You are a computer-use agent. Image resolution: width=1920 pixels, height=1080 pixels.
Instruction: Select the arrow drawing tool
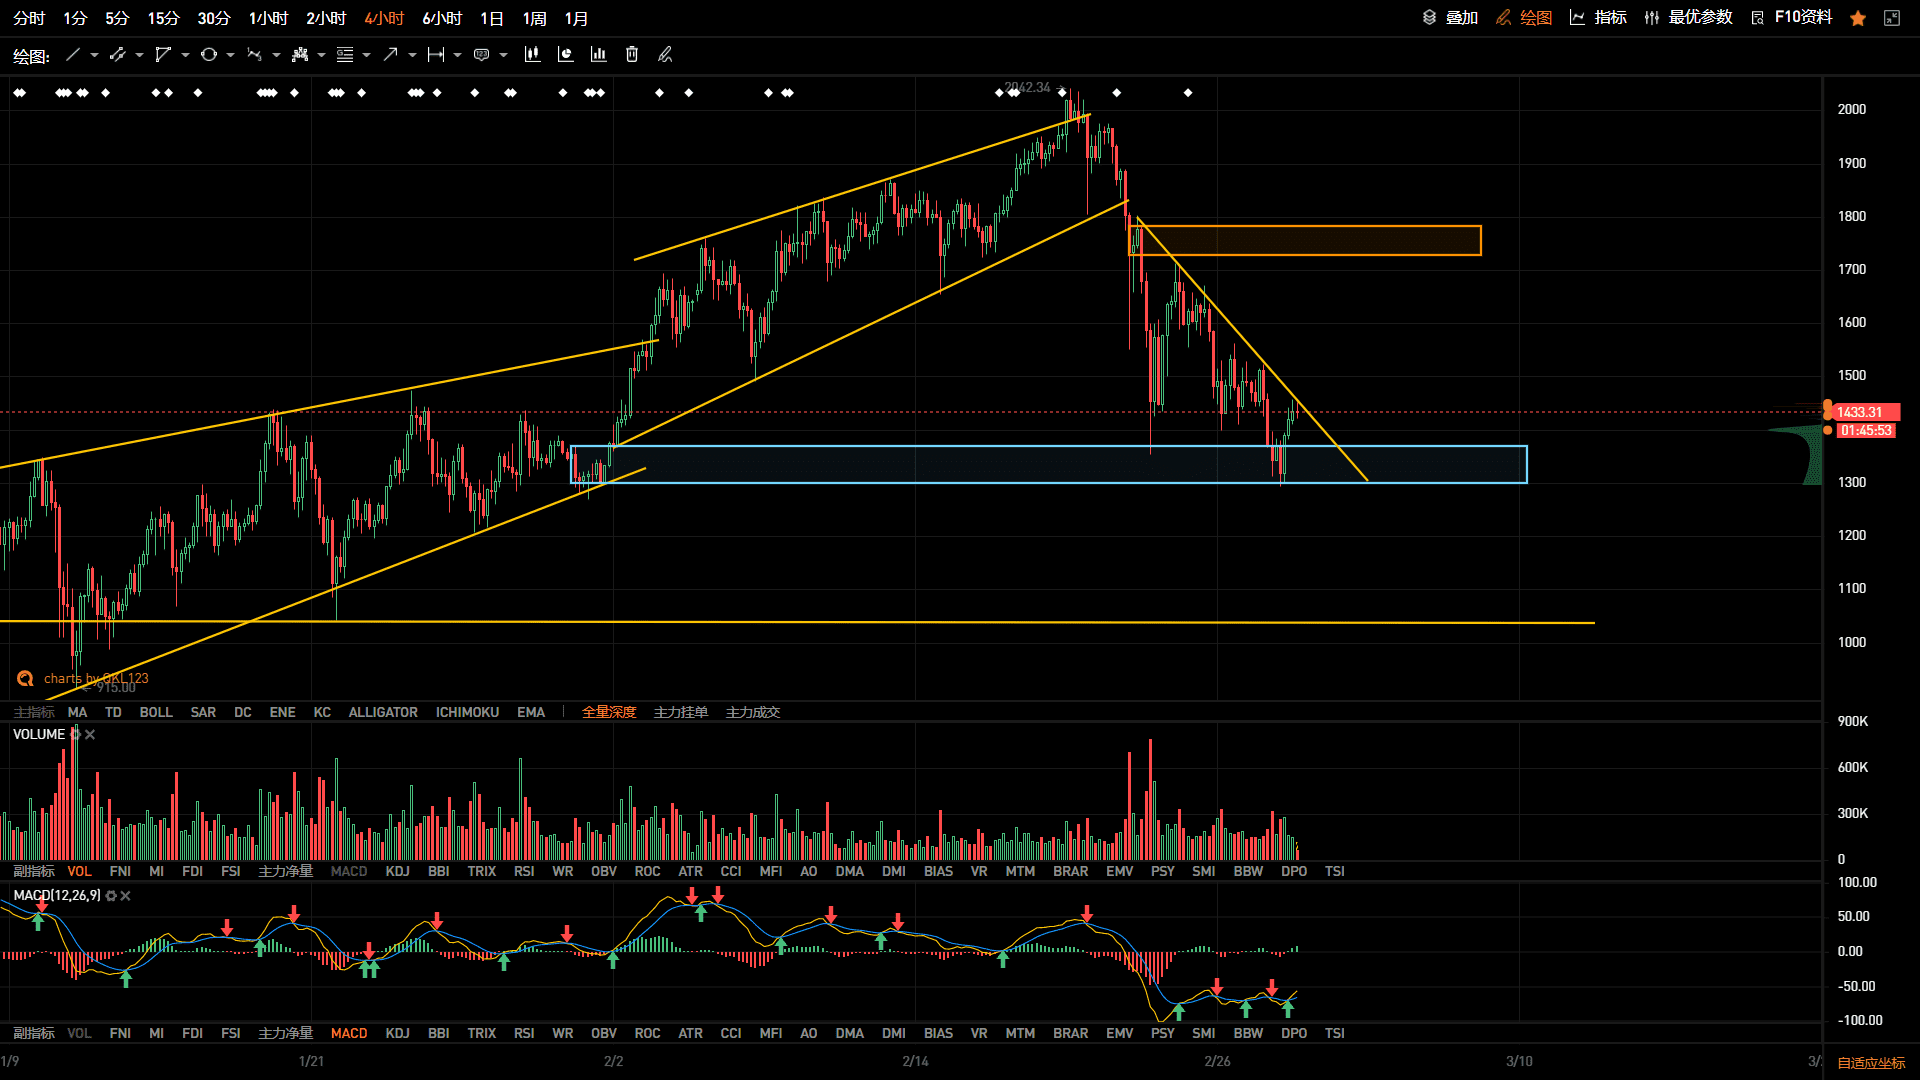(390, 55)
